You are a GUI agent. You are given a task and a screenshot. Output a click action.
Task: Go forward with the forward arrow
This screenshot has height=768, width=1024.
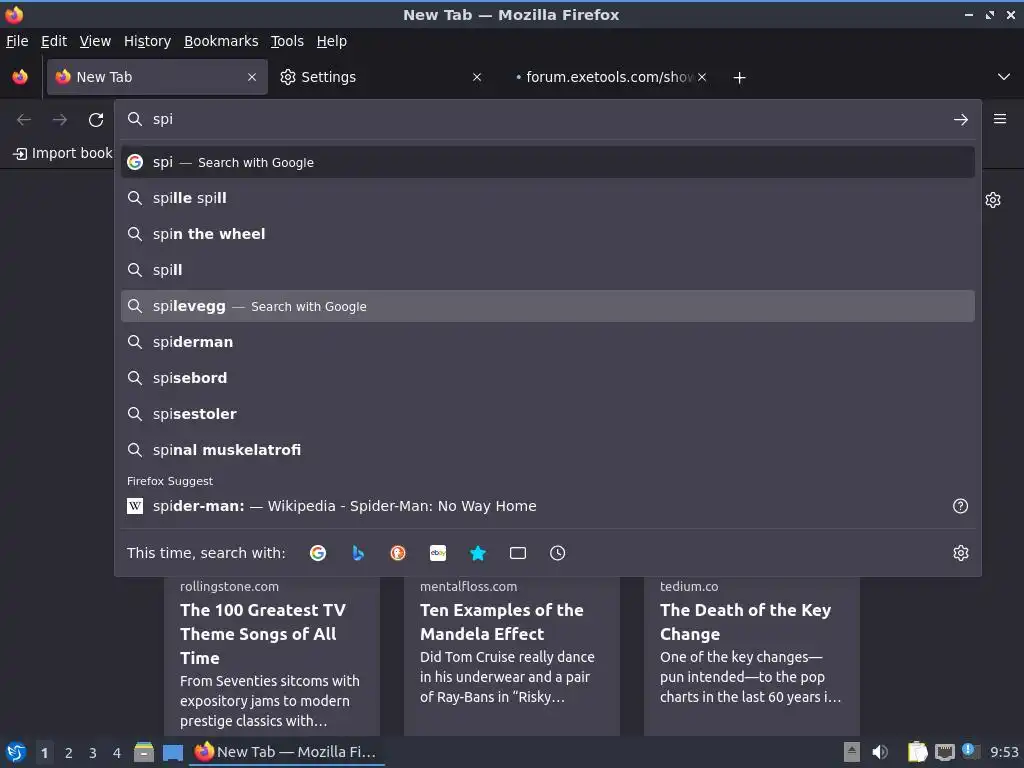60,120
